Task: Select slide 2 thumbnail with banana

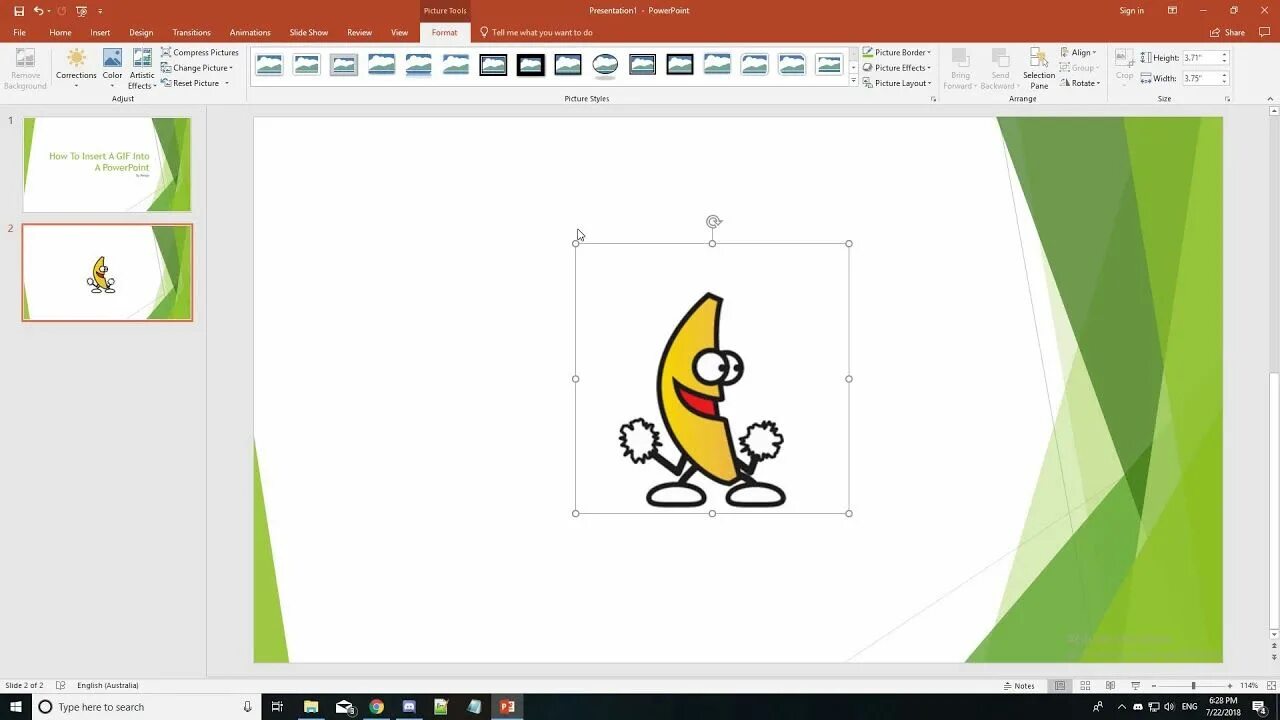Action: pyautogui.click(x=107, y=272)
